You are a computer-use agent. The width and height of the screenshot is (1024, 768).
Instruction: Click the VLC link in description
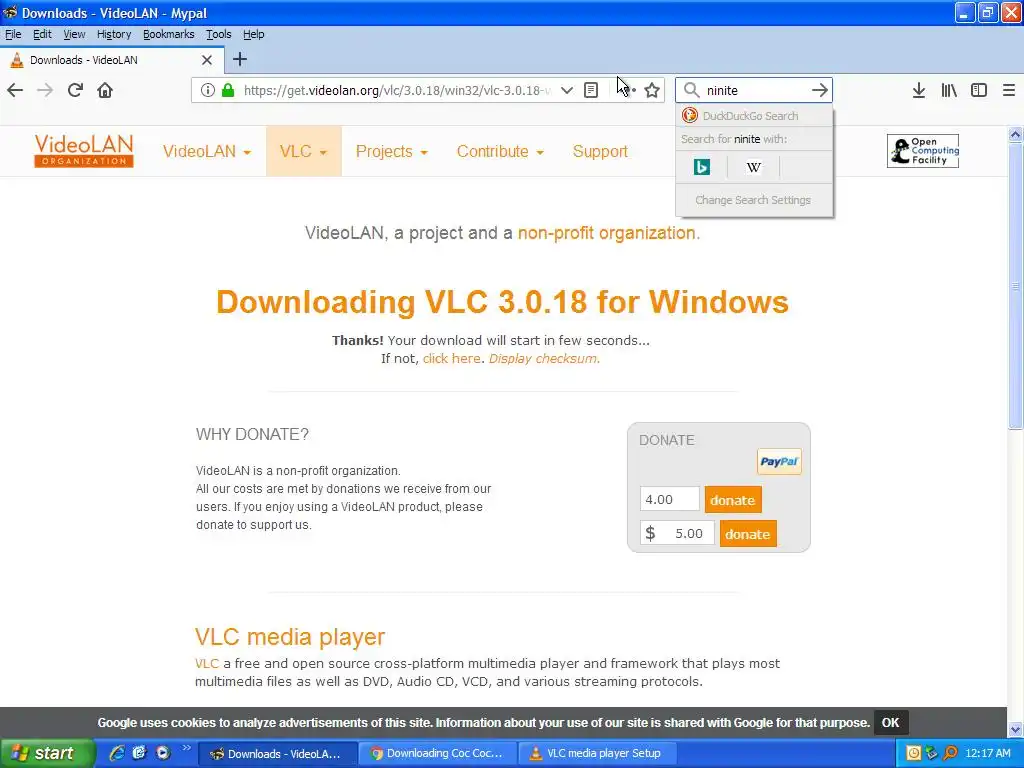[206, 664]
